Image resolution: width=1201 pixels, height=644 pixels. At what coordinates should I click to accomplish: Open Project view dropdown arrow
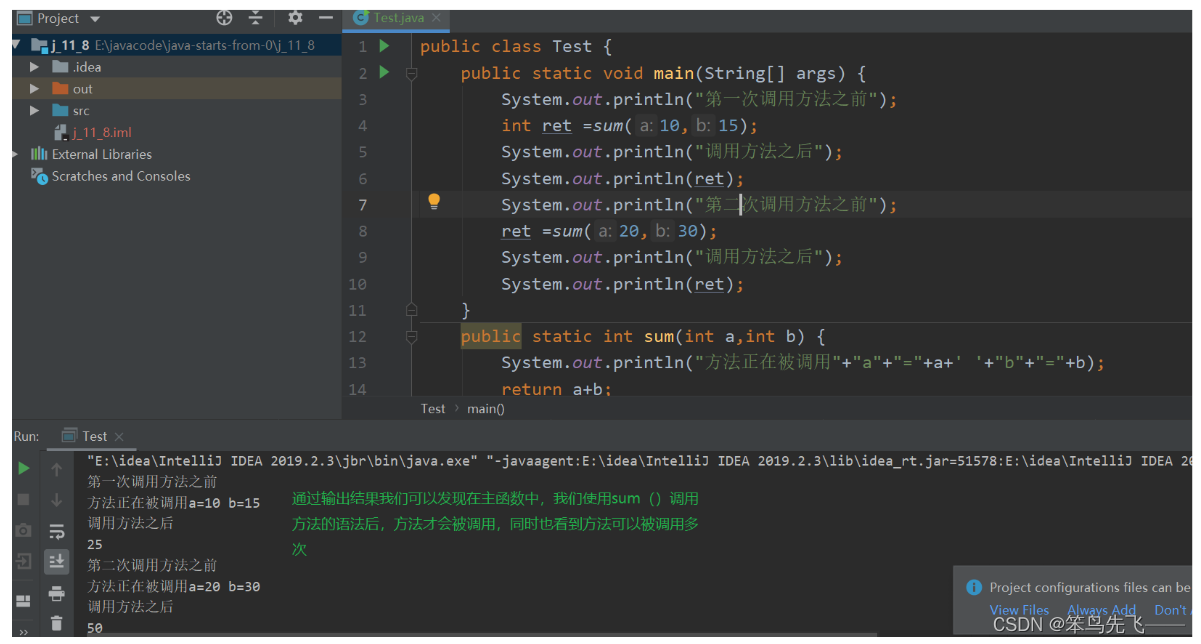(x=95, y=19)
